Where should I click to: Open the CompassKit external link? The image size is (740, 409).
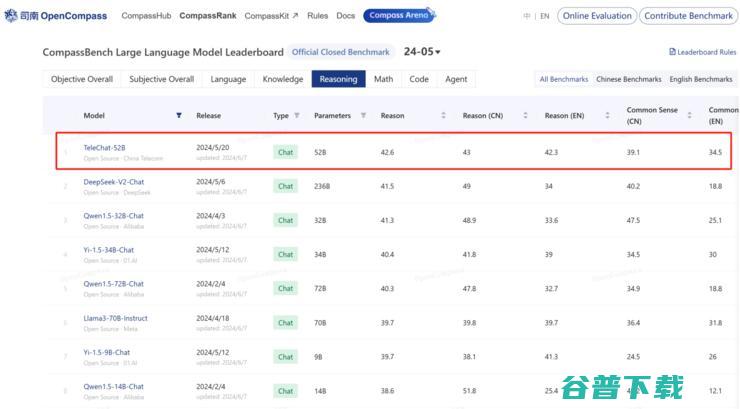271,16
